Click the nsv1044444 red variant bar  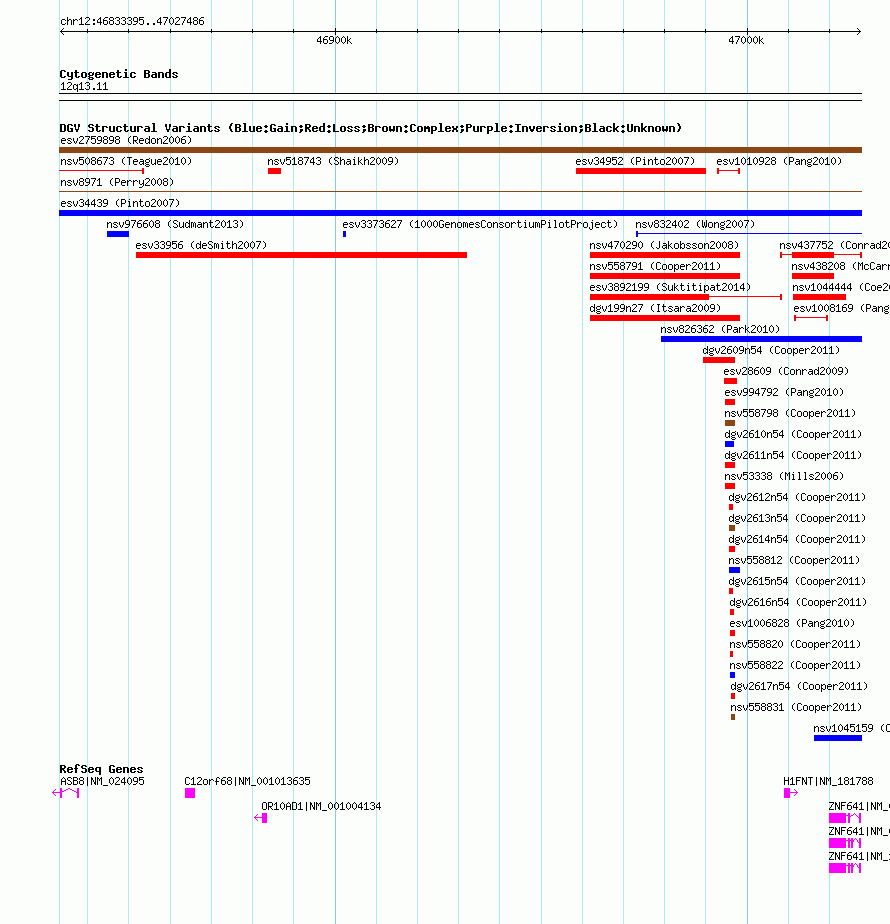point(819,297)
